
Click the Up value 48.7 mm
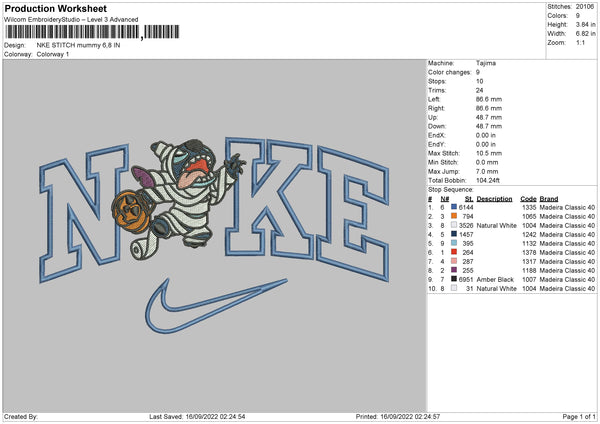click(489, 117)
